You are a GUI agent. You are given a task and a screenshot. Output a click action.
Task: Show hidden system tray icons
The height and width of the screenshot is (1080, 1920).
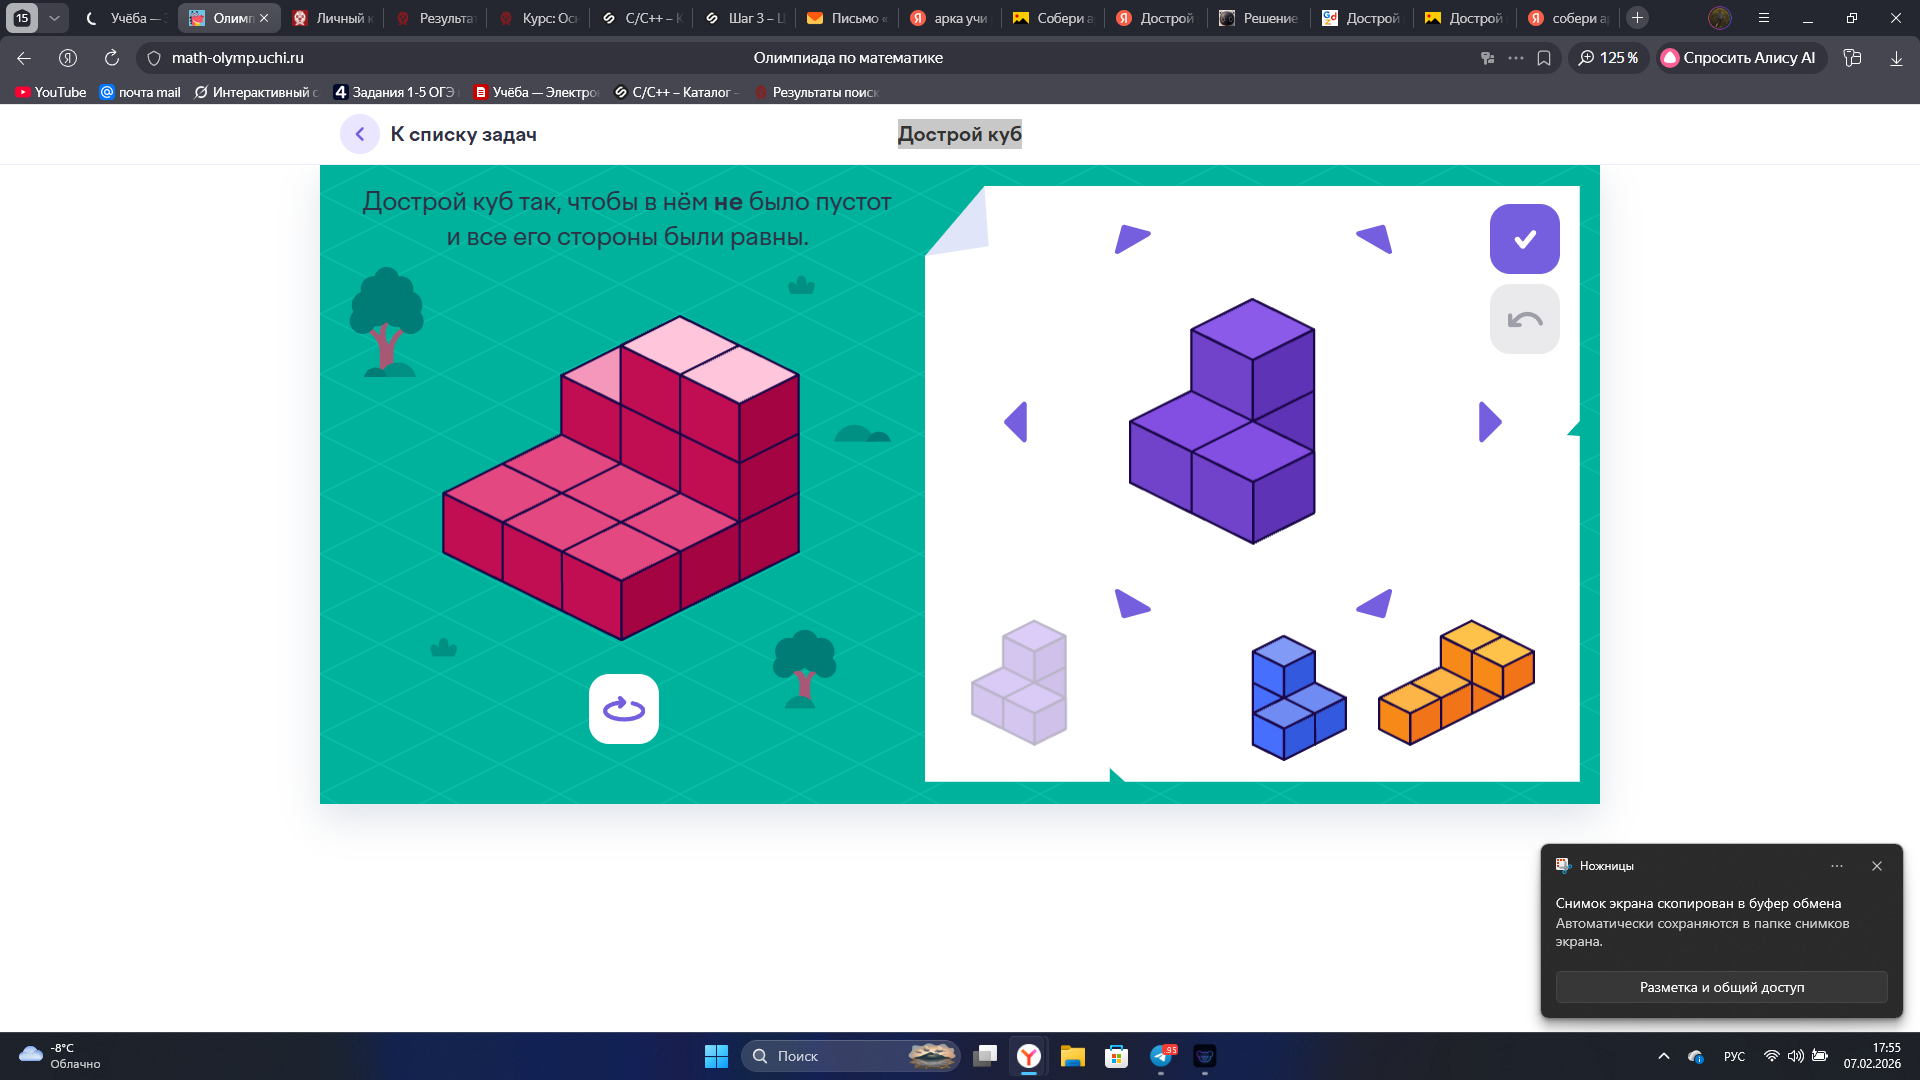click(1664, 1056)
